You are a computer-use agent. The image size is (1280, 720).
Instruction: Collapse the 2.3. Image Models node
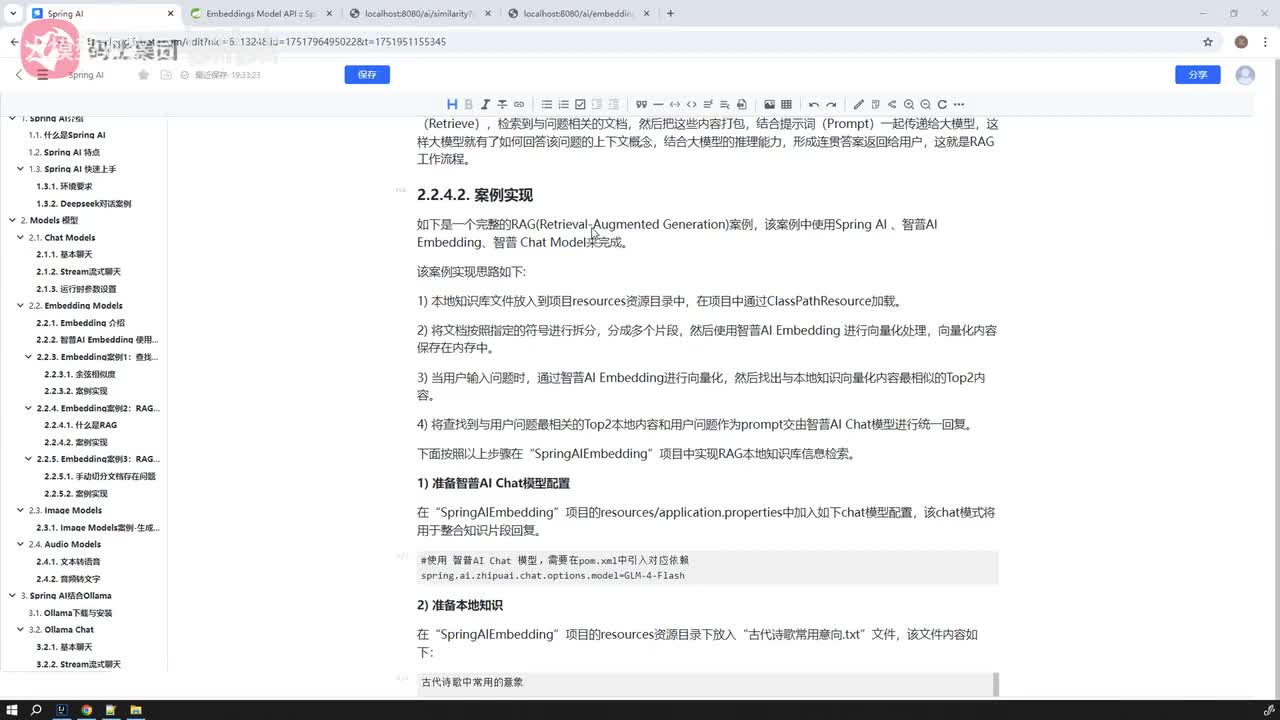[20, 510]
